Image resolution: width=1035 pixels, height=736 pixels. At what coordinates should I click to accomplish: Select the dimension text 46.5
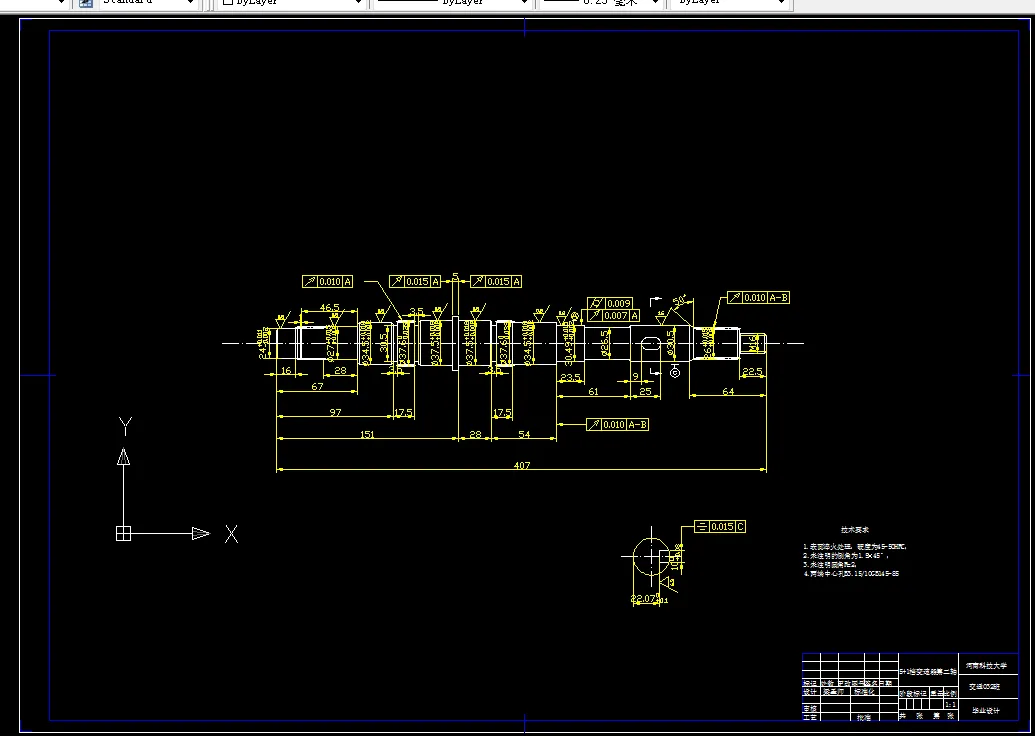[329, 308]
